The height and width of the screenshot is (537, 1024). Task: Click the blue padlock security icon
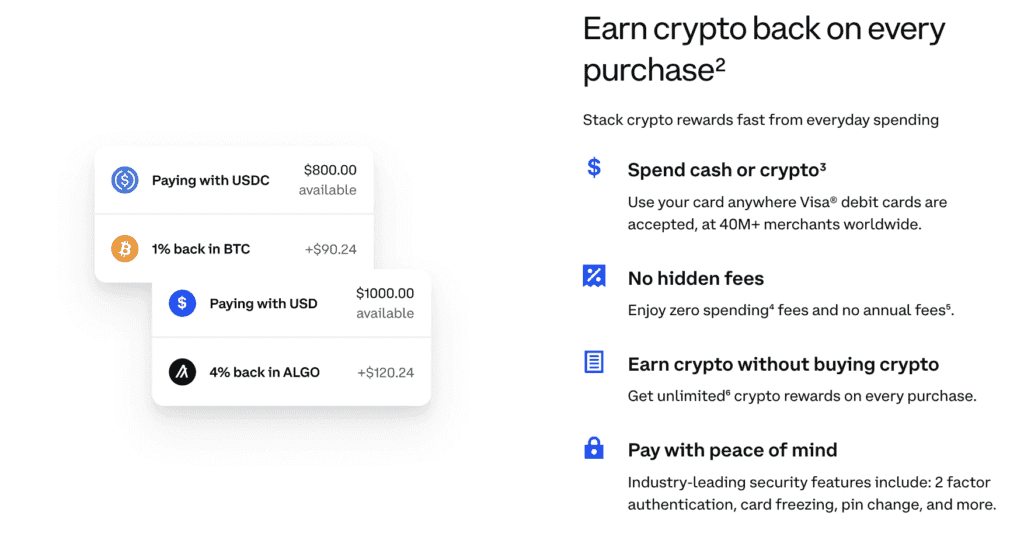tap(594, 448)
